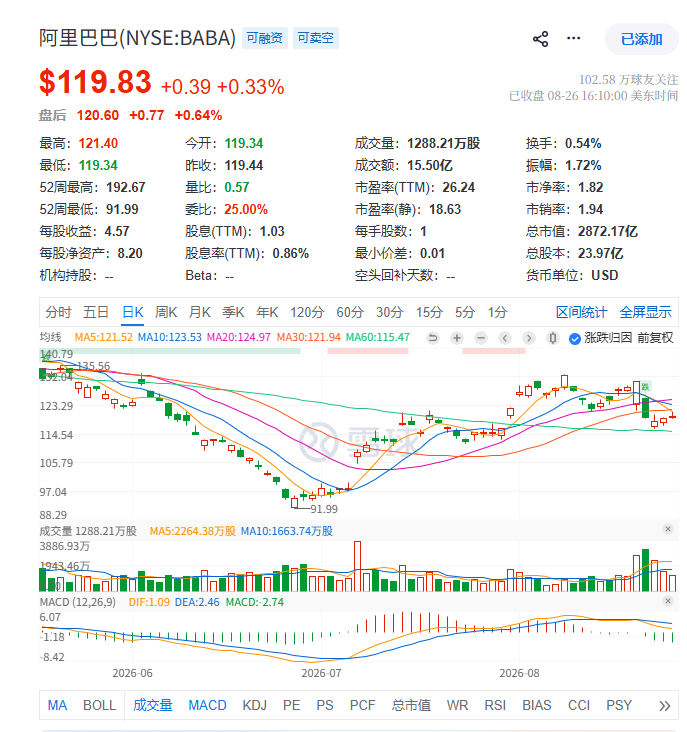The width and height of the screenshot is (687, 732).
Task: Open the 前复权 adjustment dropdown
Action: (655, 338)
